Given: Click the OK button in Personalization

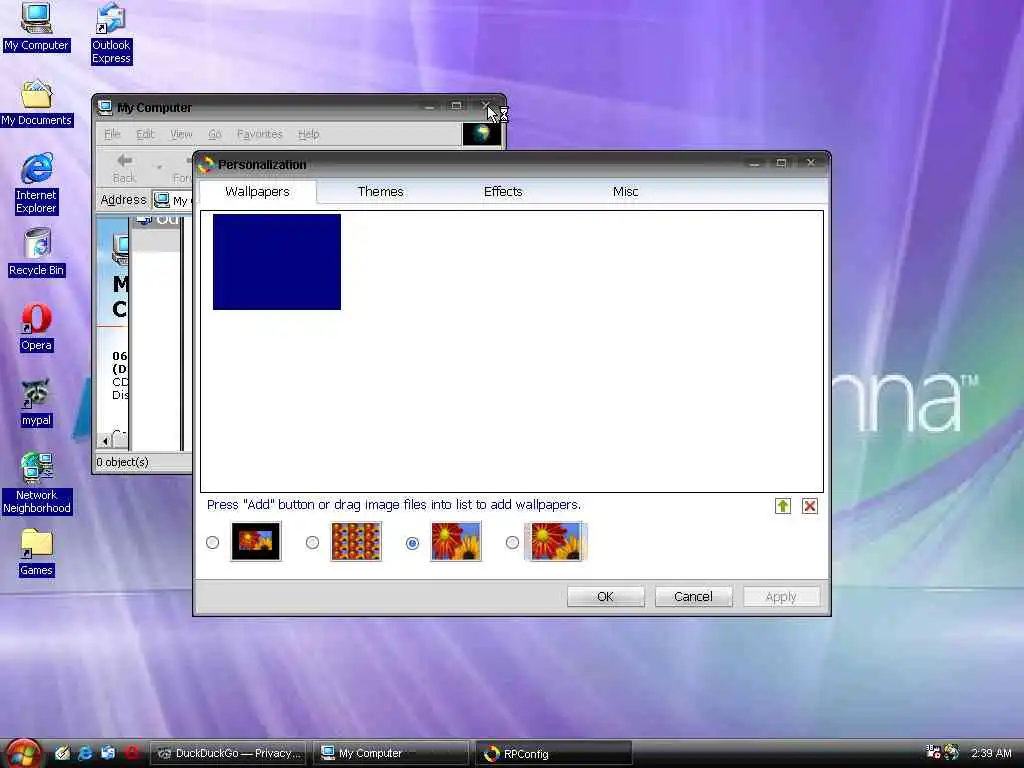Looking at the screenshot, I should point(605,596).
